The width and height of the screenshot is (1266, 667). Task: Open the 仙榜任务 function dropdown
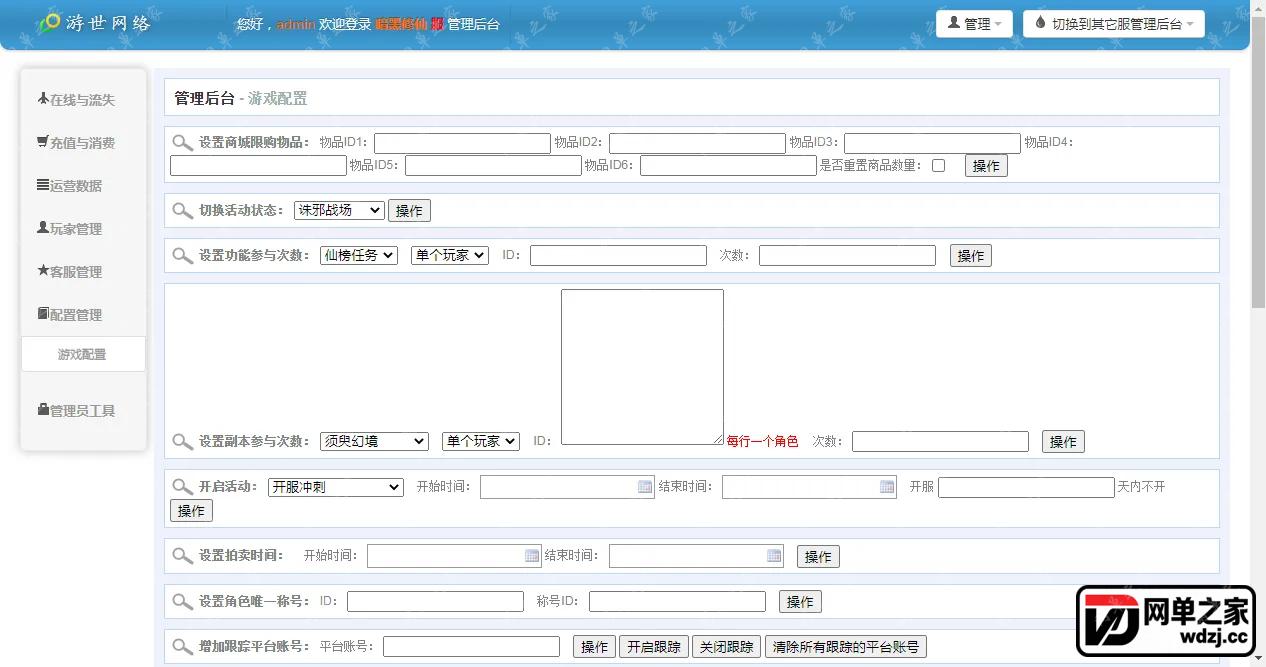point(359,255)
